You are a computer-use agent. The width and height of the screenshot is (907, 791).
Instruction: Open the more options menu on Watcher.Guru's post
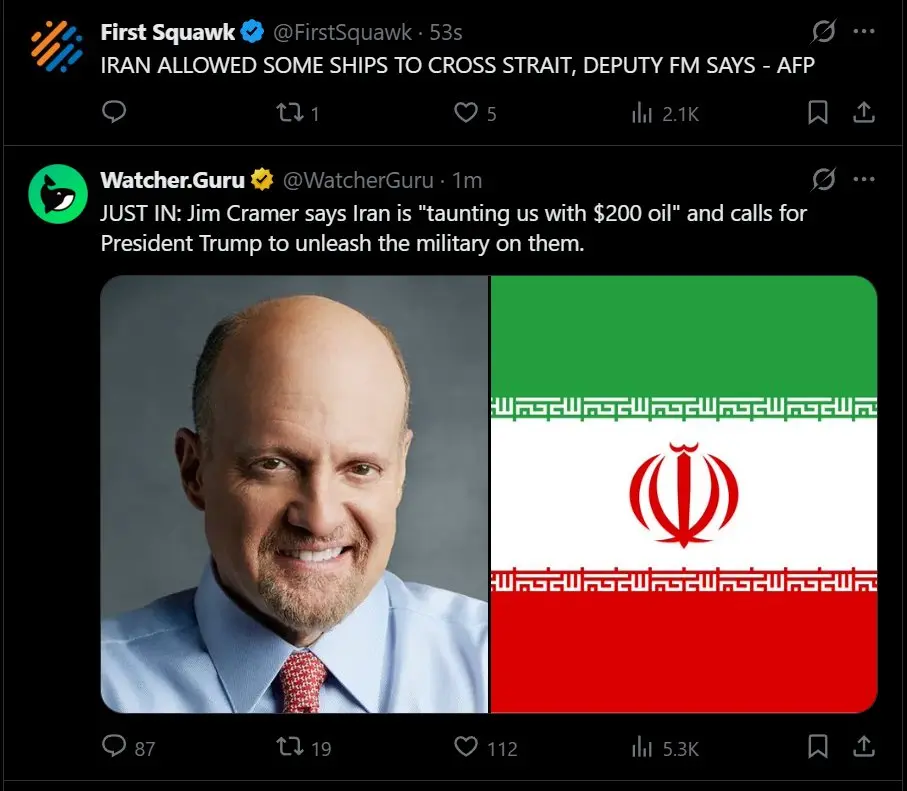pos(864,180)
